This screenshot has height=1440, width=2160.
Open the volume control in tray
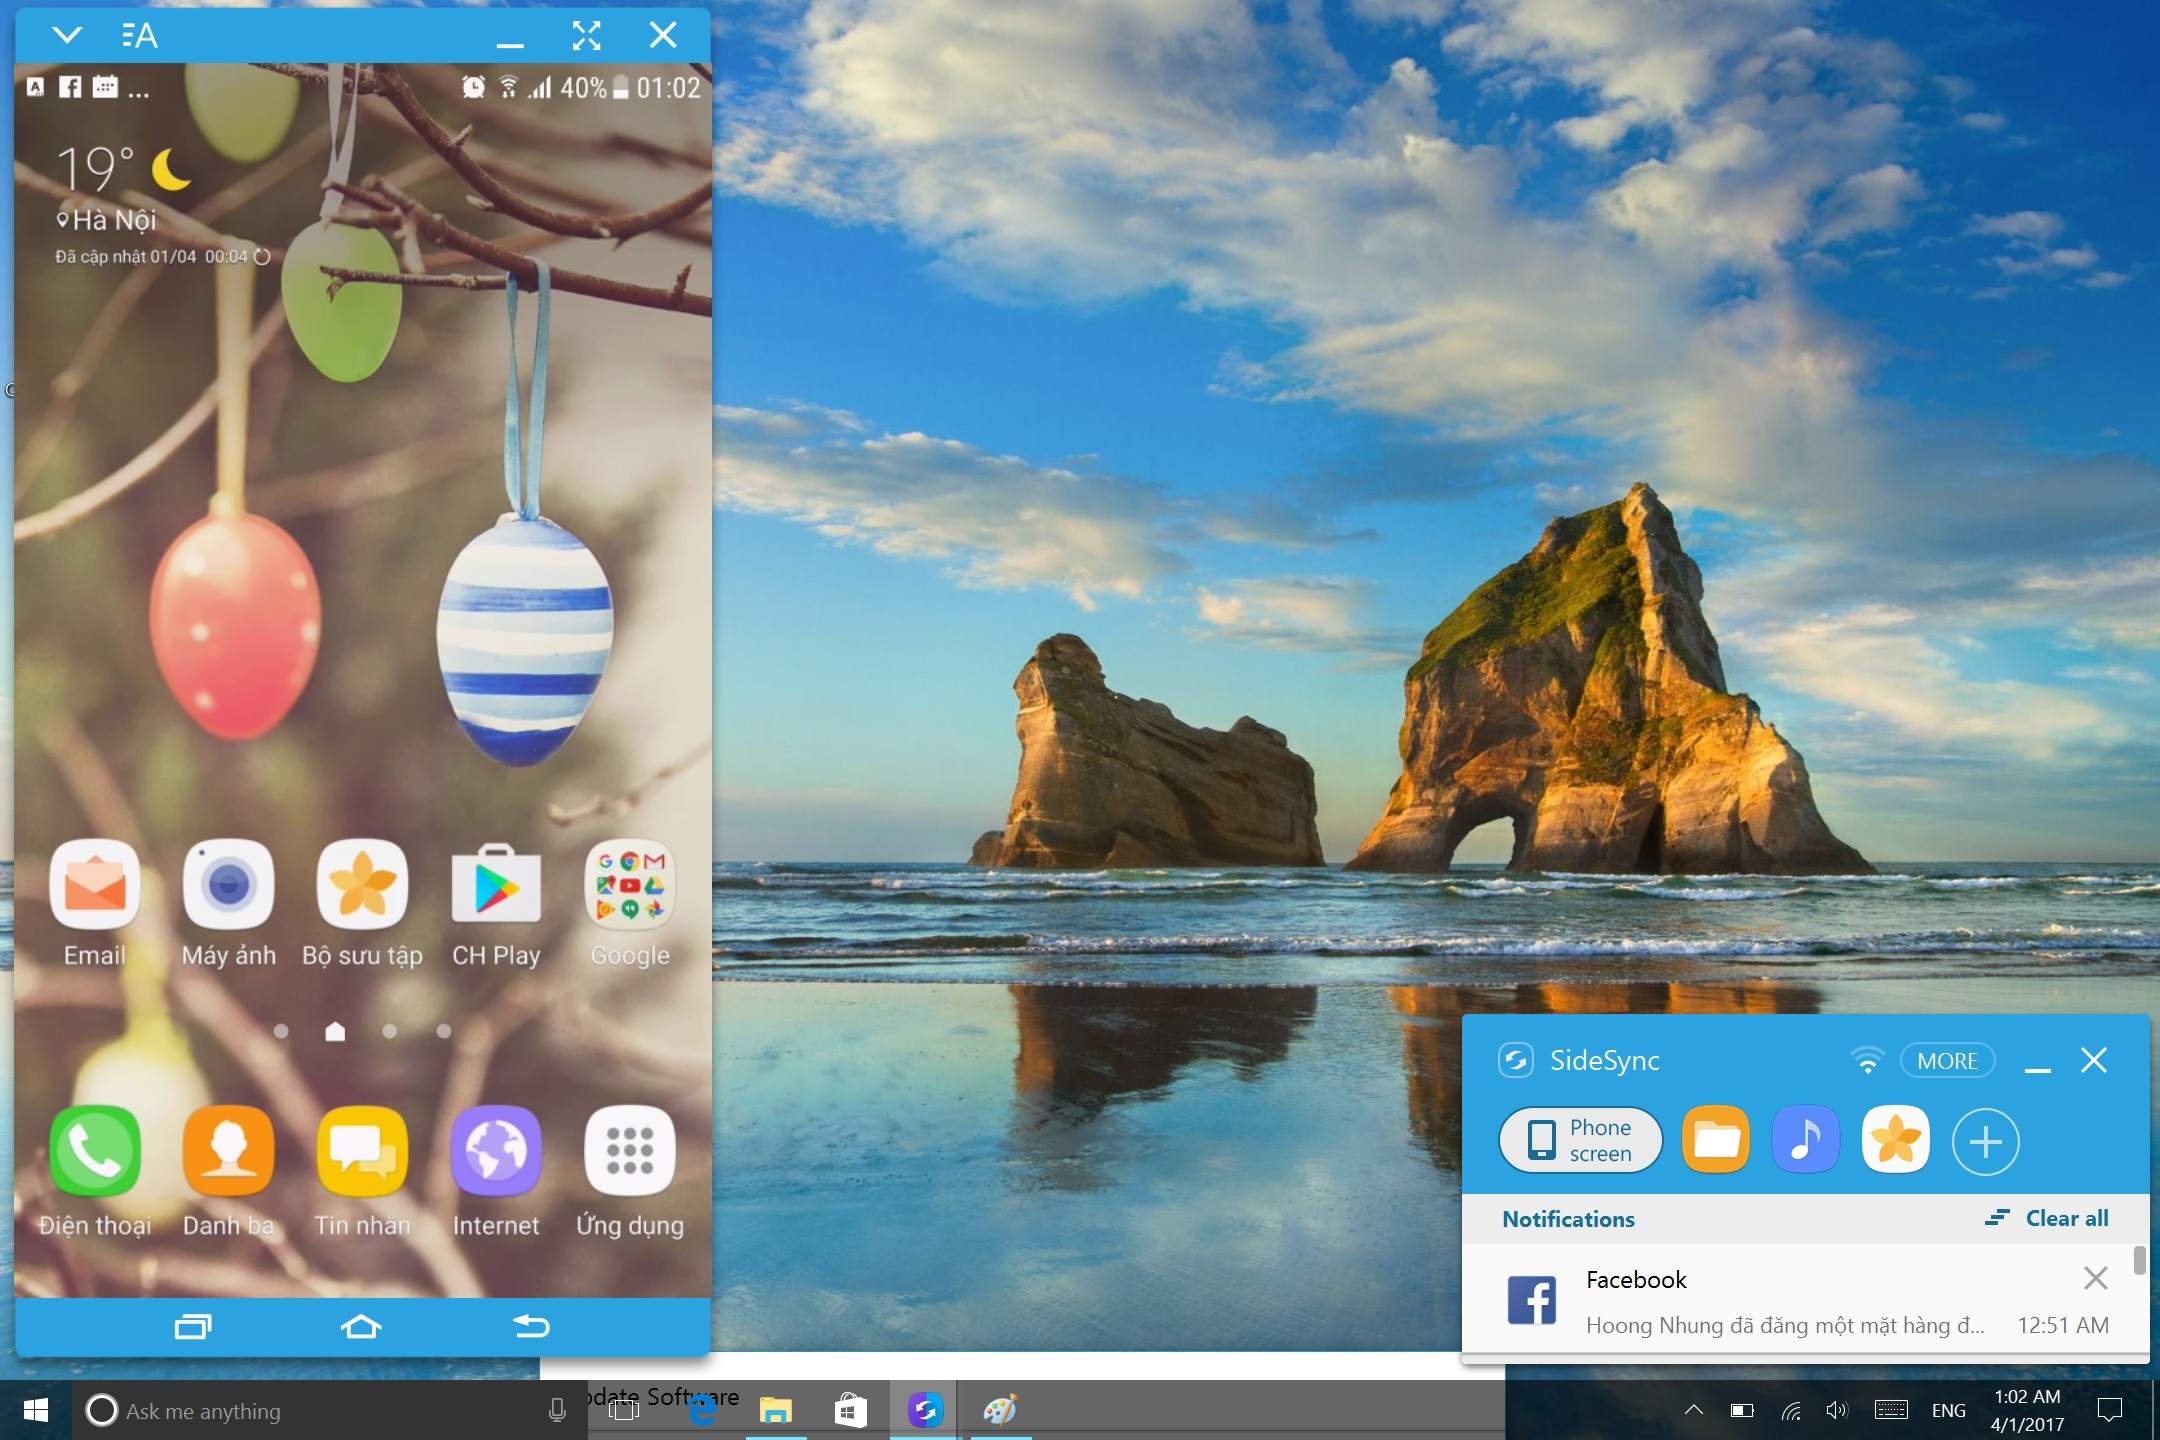click(1837, 1410)
